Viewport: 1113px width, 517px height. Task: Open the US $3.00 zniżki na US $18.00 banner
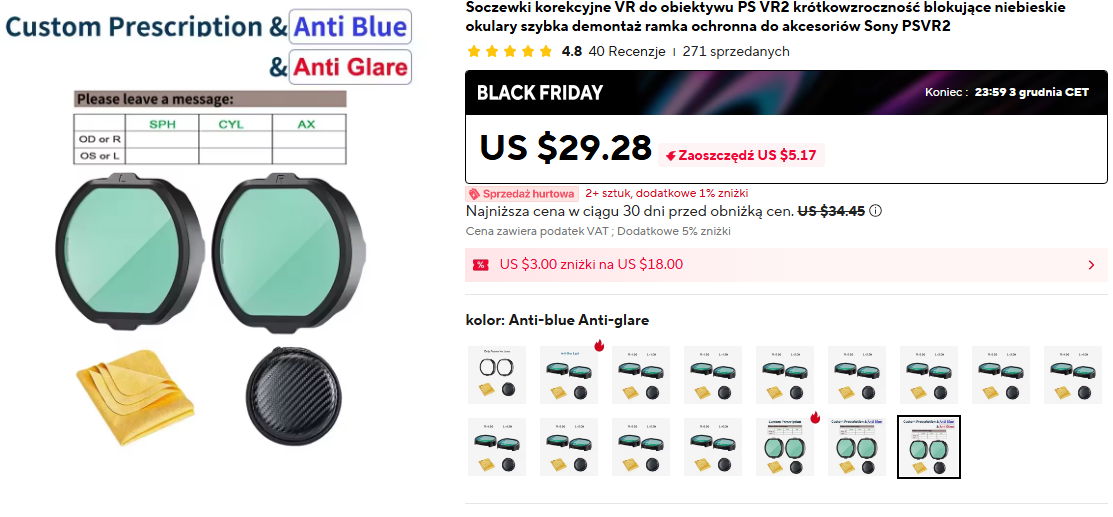point(786,265)
